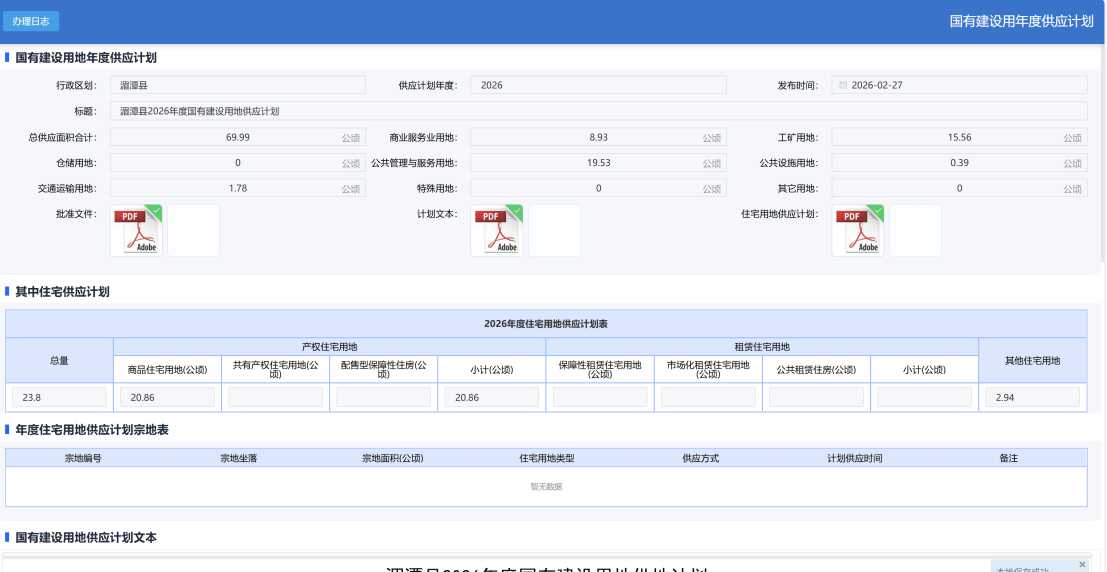Click the 计划供应时间 column header
The height and width of the screenshot is (572, 1107).
pyautogui.click(x=854, y=458)
